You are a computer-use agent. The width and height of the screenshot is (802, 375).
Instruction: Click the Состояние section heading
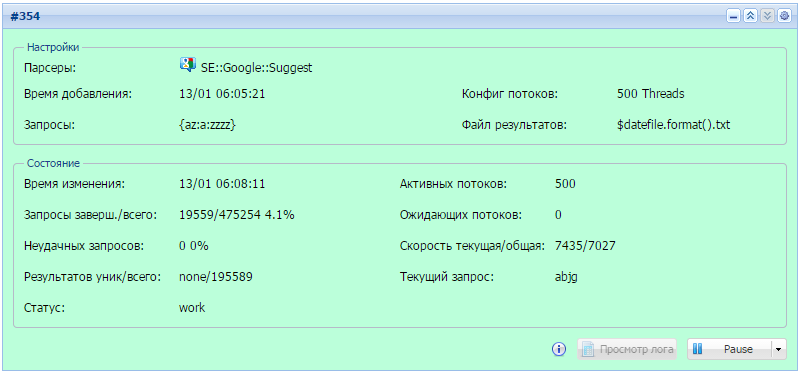(53, 164)
